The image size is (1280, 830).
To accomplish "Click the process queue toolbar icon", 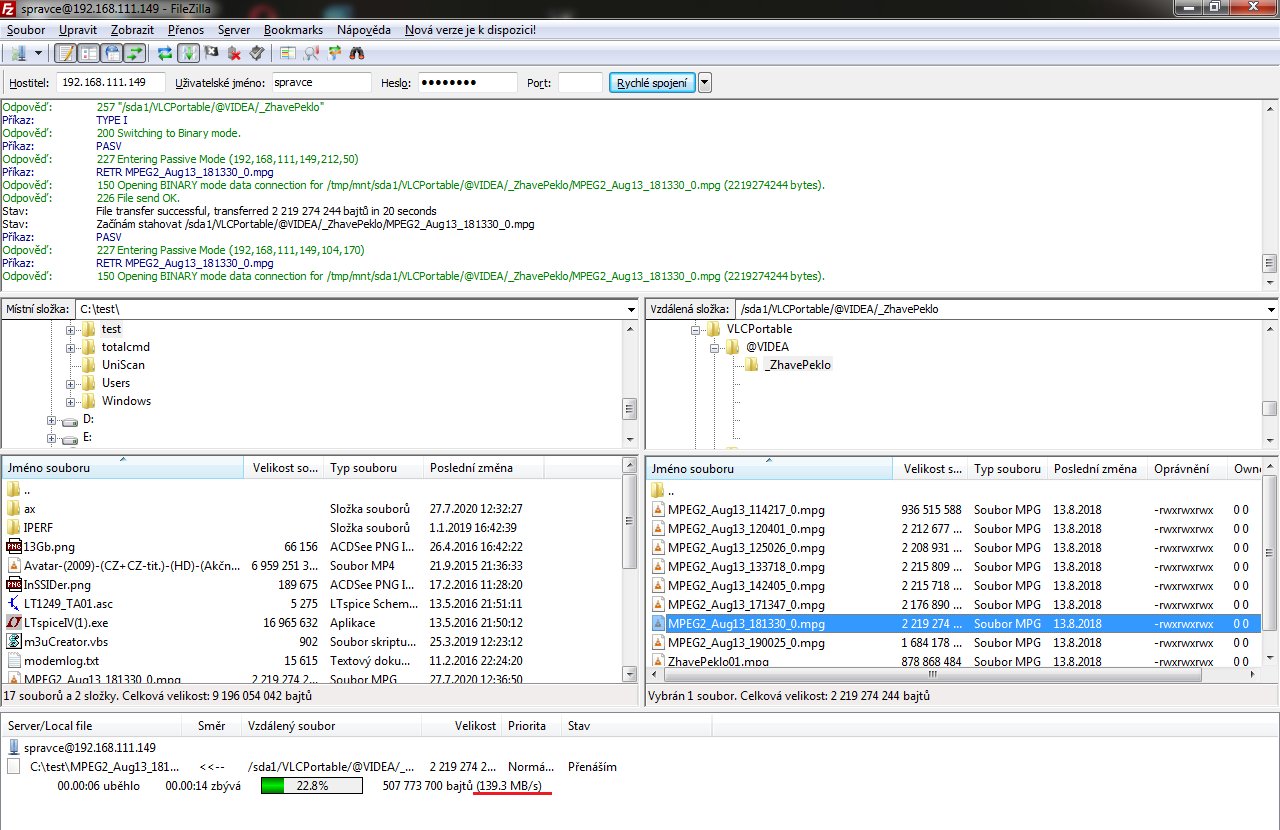I will 189,53.
